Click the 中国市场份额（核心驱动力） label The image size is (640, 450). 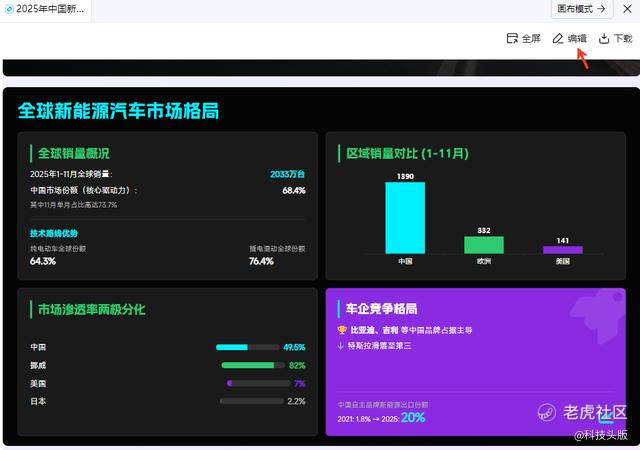coord(84,190)
